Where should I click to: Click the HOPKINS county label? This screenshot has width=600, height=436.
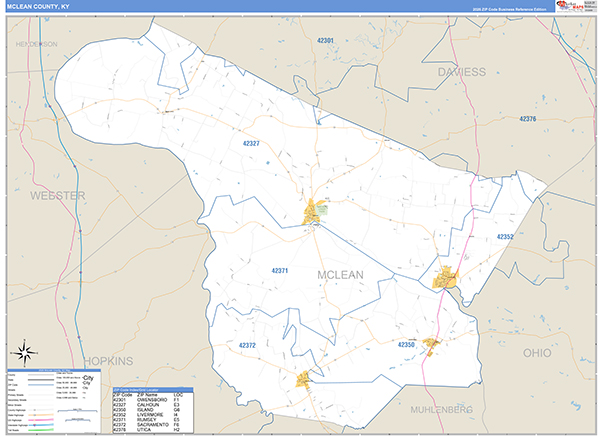coord(107,359)
